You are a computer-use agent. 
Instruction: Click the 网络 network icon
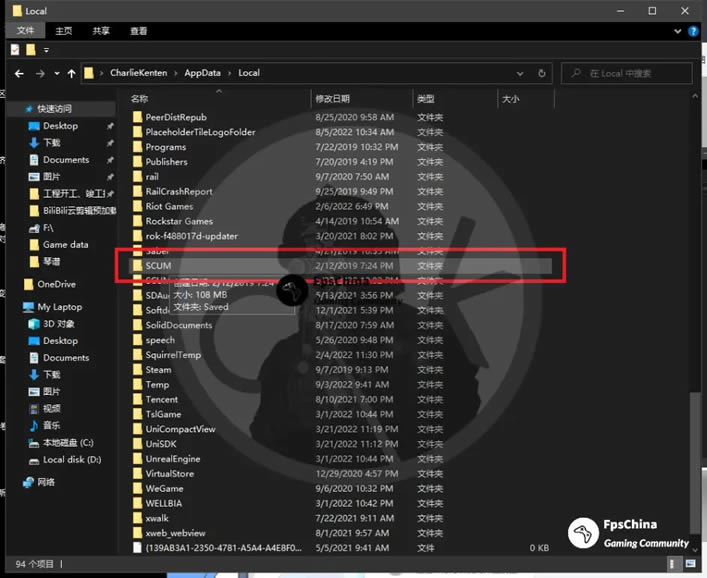[x=30, y=482]
